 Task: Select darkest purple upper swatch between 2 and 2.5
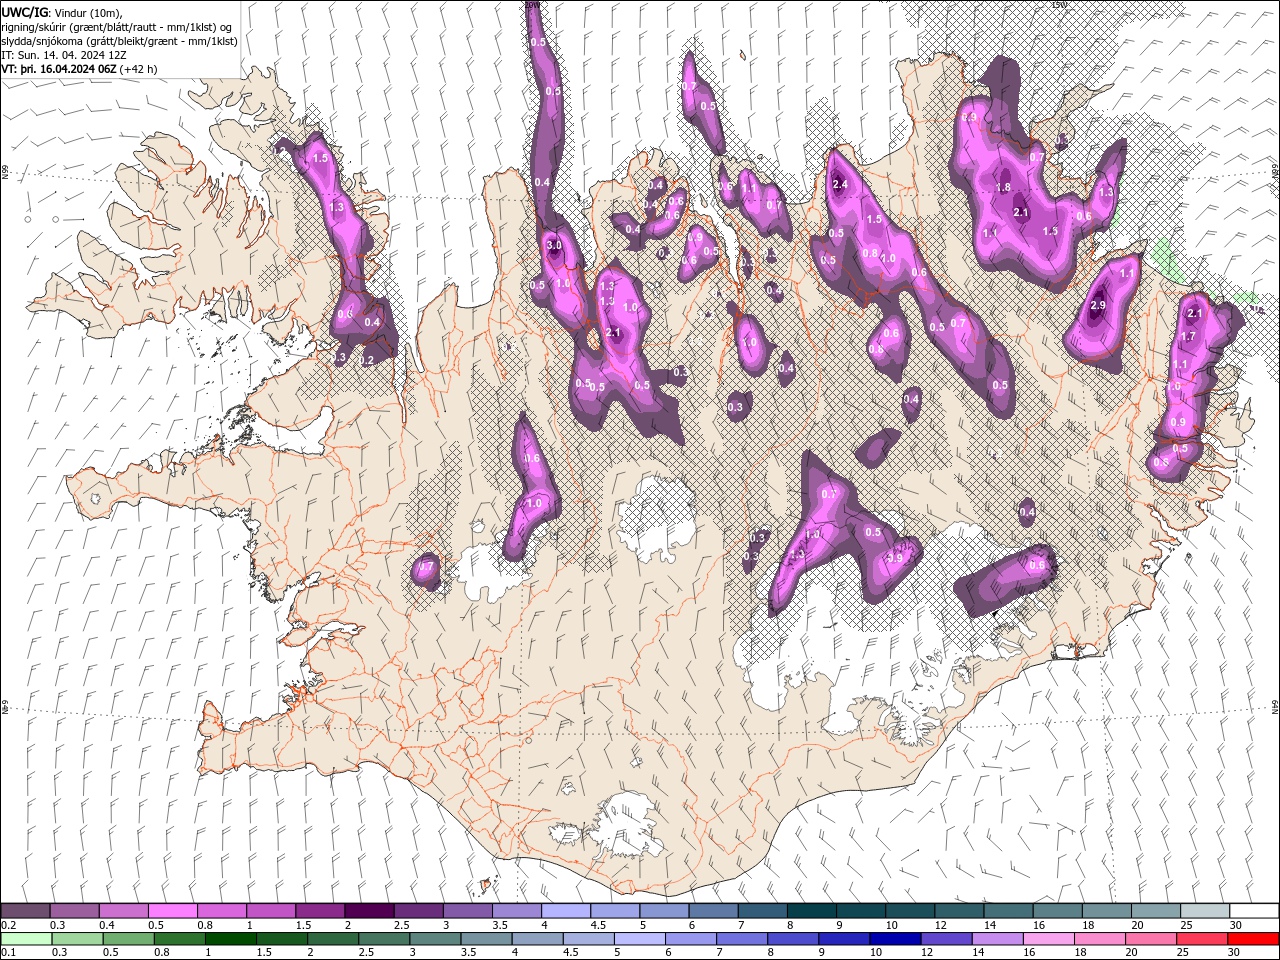tap(369, 910)
